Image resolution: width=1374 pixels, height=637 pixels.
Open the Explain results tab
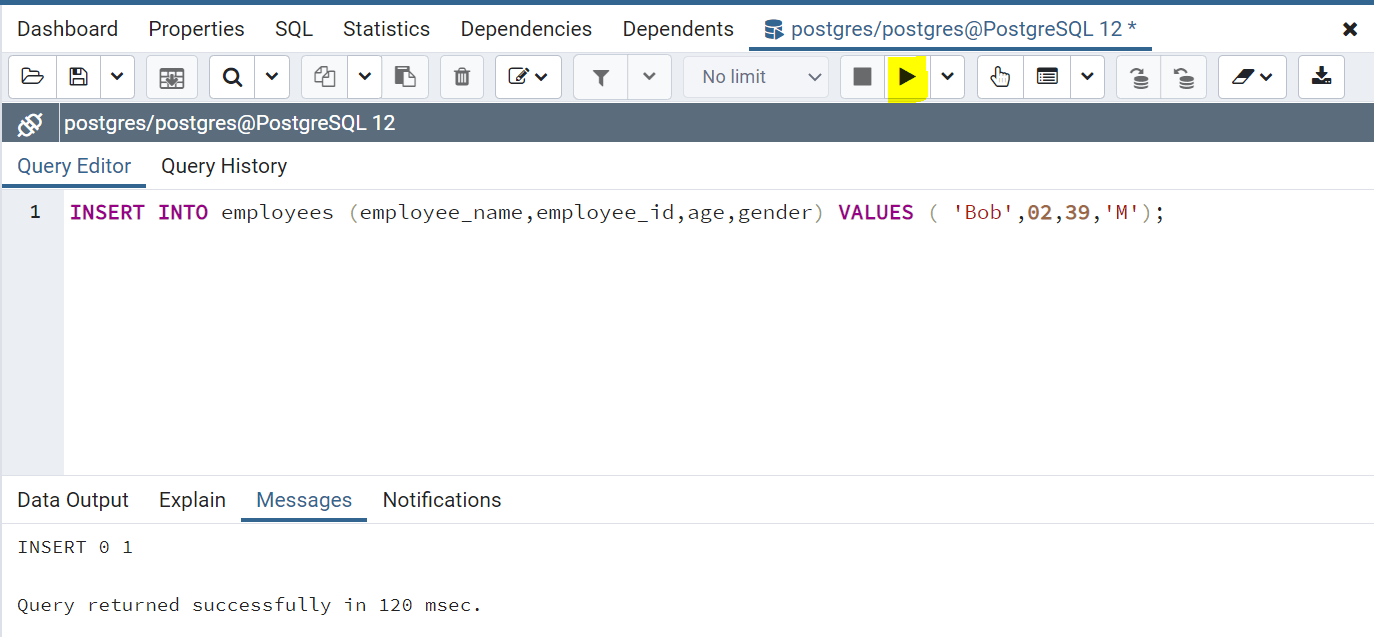[x=192, y=500]
